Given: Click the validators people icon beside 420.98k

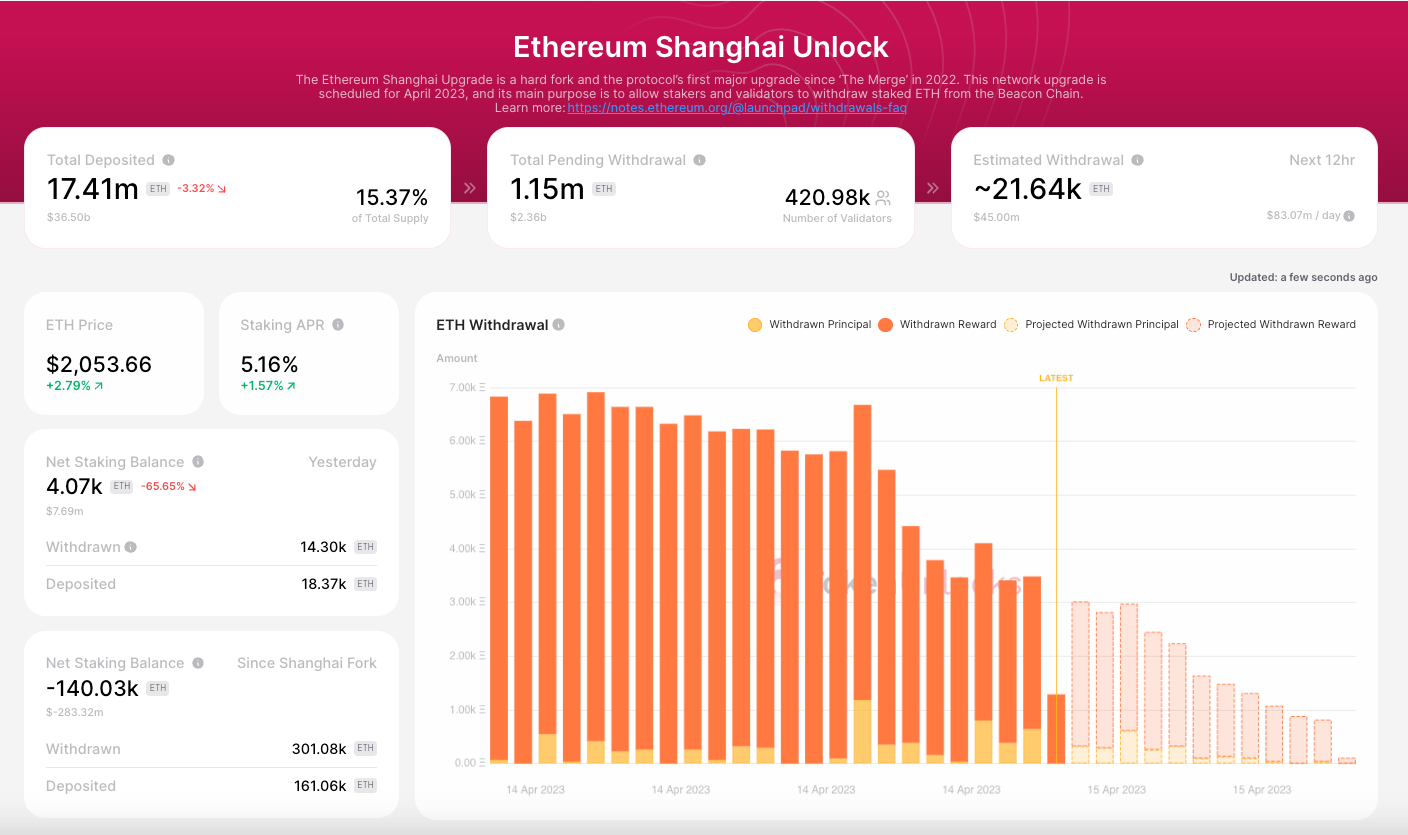Looking at the screenshot, I should pyautogui.click(x=883, y=198).
